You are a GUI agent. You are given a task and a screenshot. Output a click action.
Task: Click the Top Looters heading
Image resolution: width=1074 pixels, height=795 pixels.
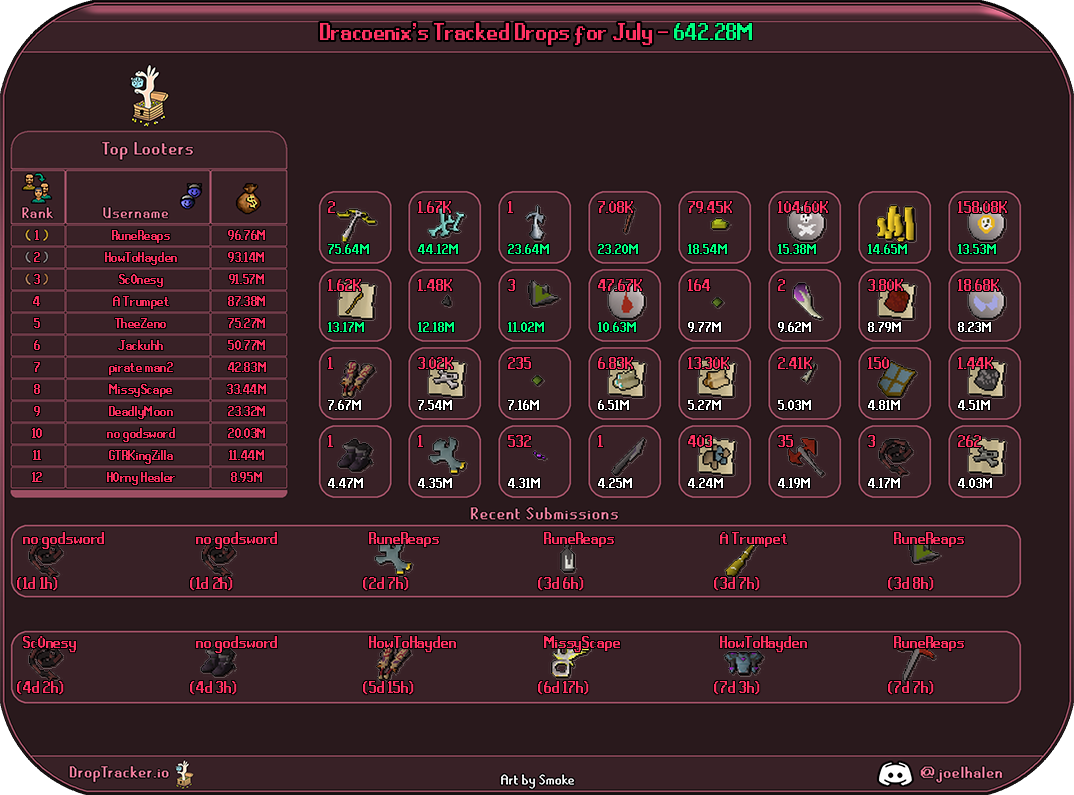click(147, 149)
